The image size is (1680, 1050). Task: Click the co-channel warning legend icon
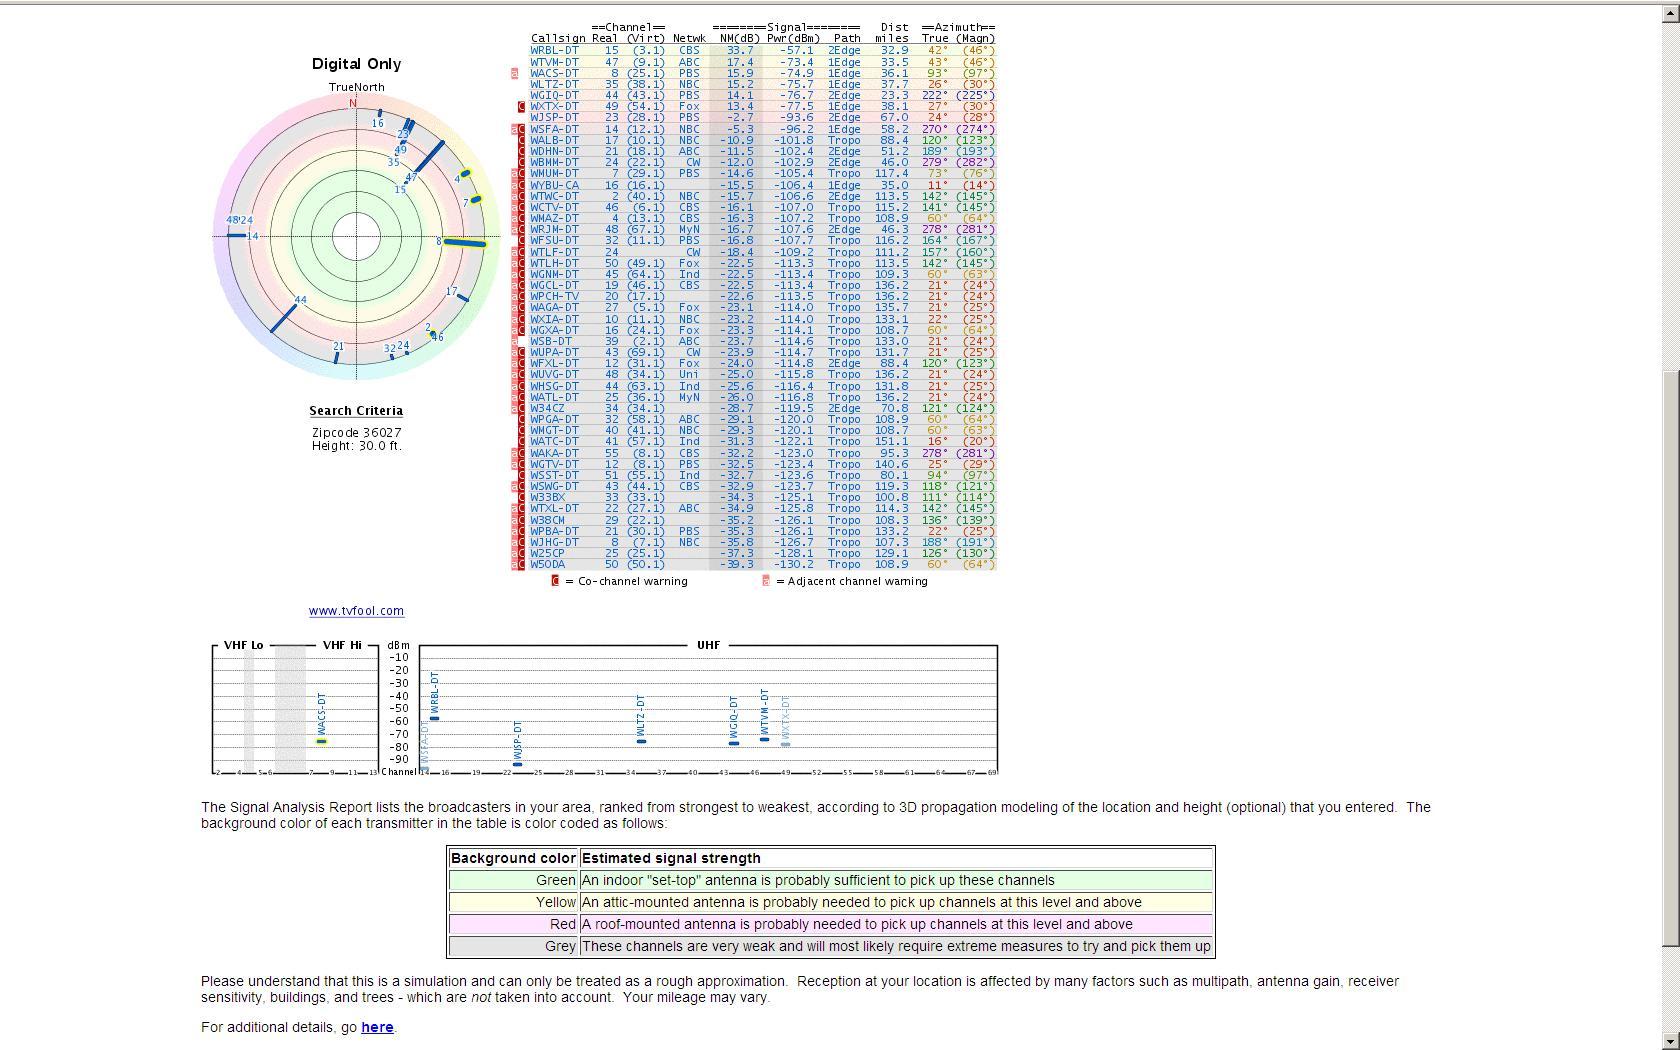point(555,581)
